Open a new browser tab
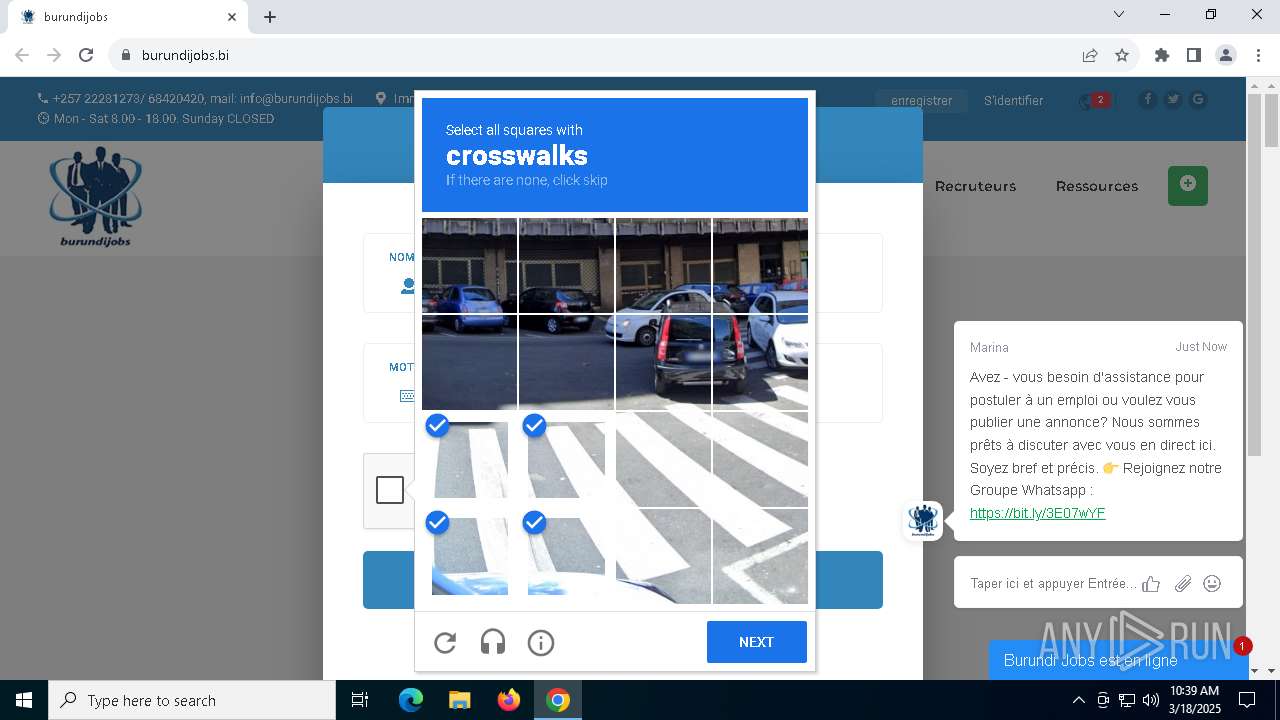Image resolution: width=1280 pixels, height=720 pixels. [270, 17]
